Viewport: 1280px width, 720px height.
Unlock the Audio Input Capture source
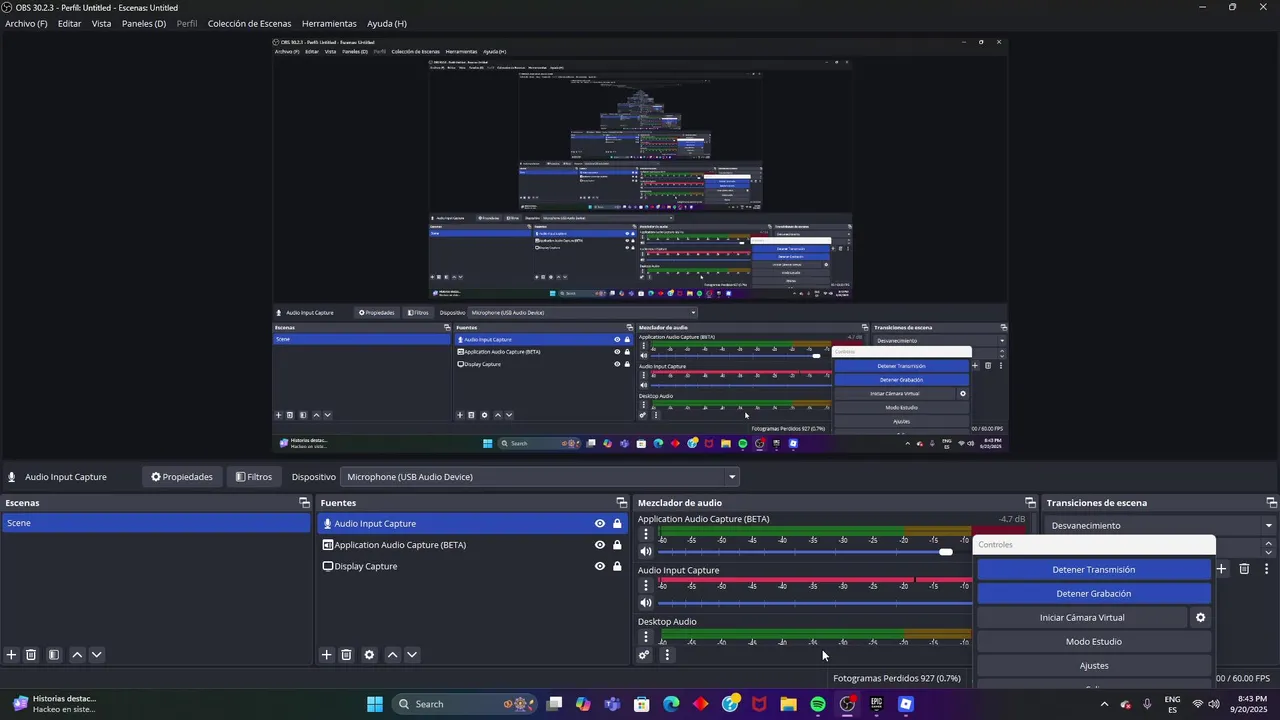(x=617, y=524)
